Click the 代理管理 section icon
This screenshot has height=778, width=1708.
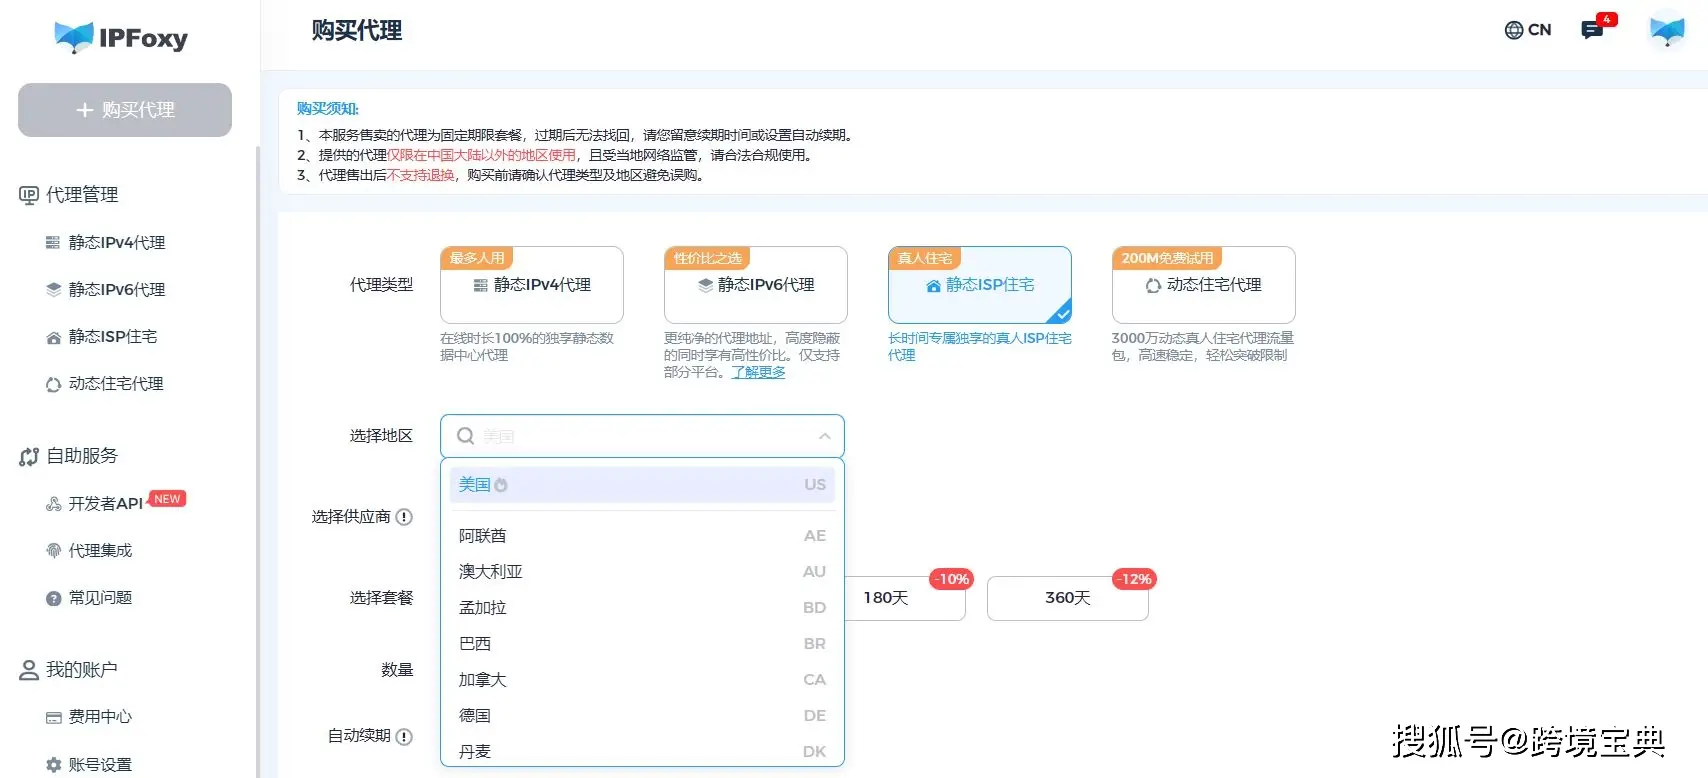pyautogui.click(x=29, y=195)
